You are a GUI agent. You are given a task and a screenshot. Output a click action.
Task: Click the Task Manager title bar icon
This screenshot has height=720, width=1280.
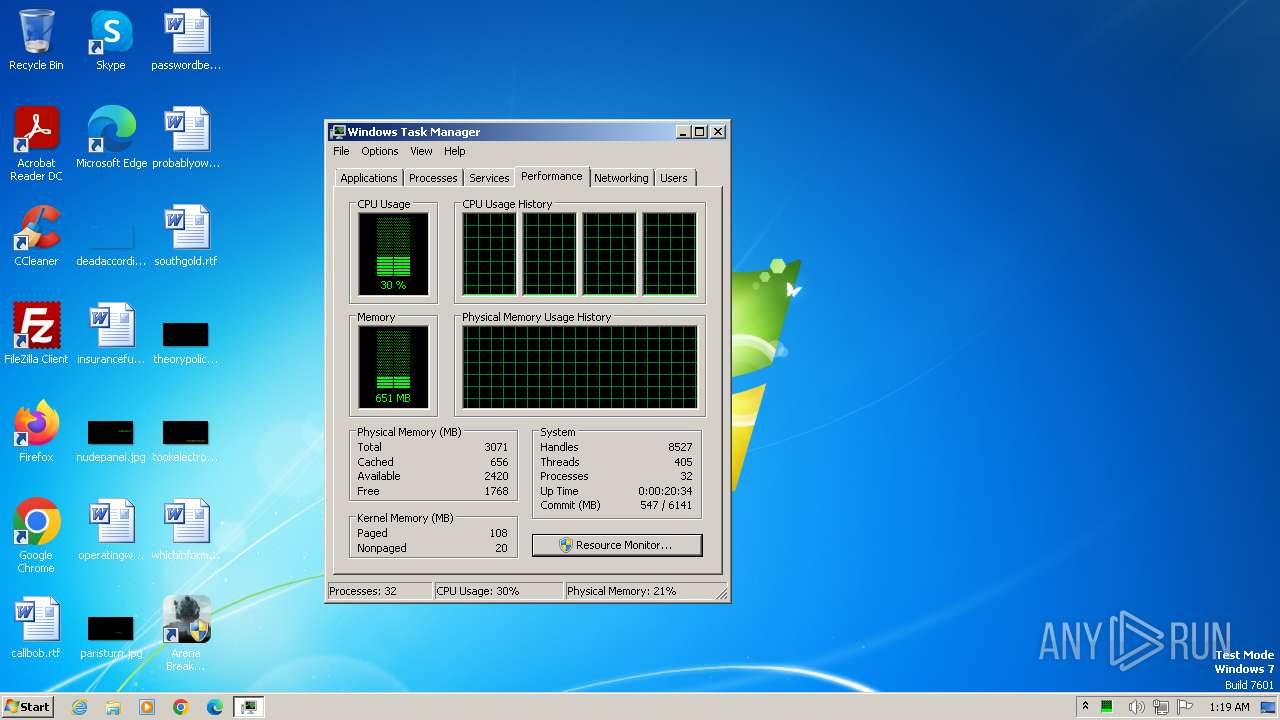pos(338,132)
